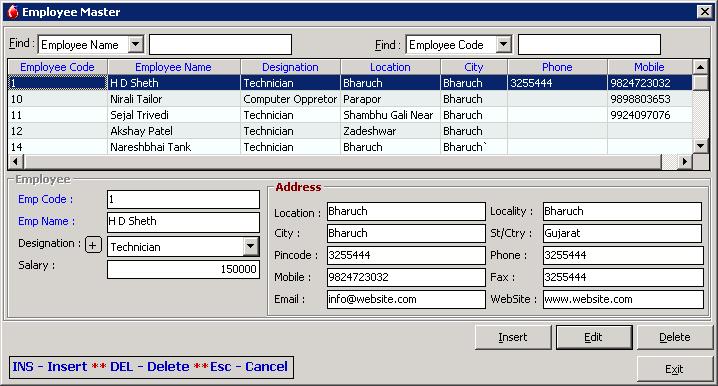
Task: Close the Employee Master window
Action: click(704, 12)
